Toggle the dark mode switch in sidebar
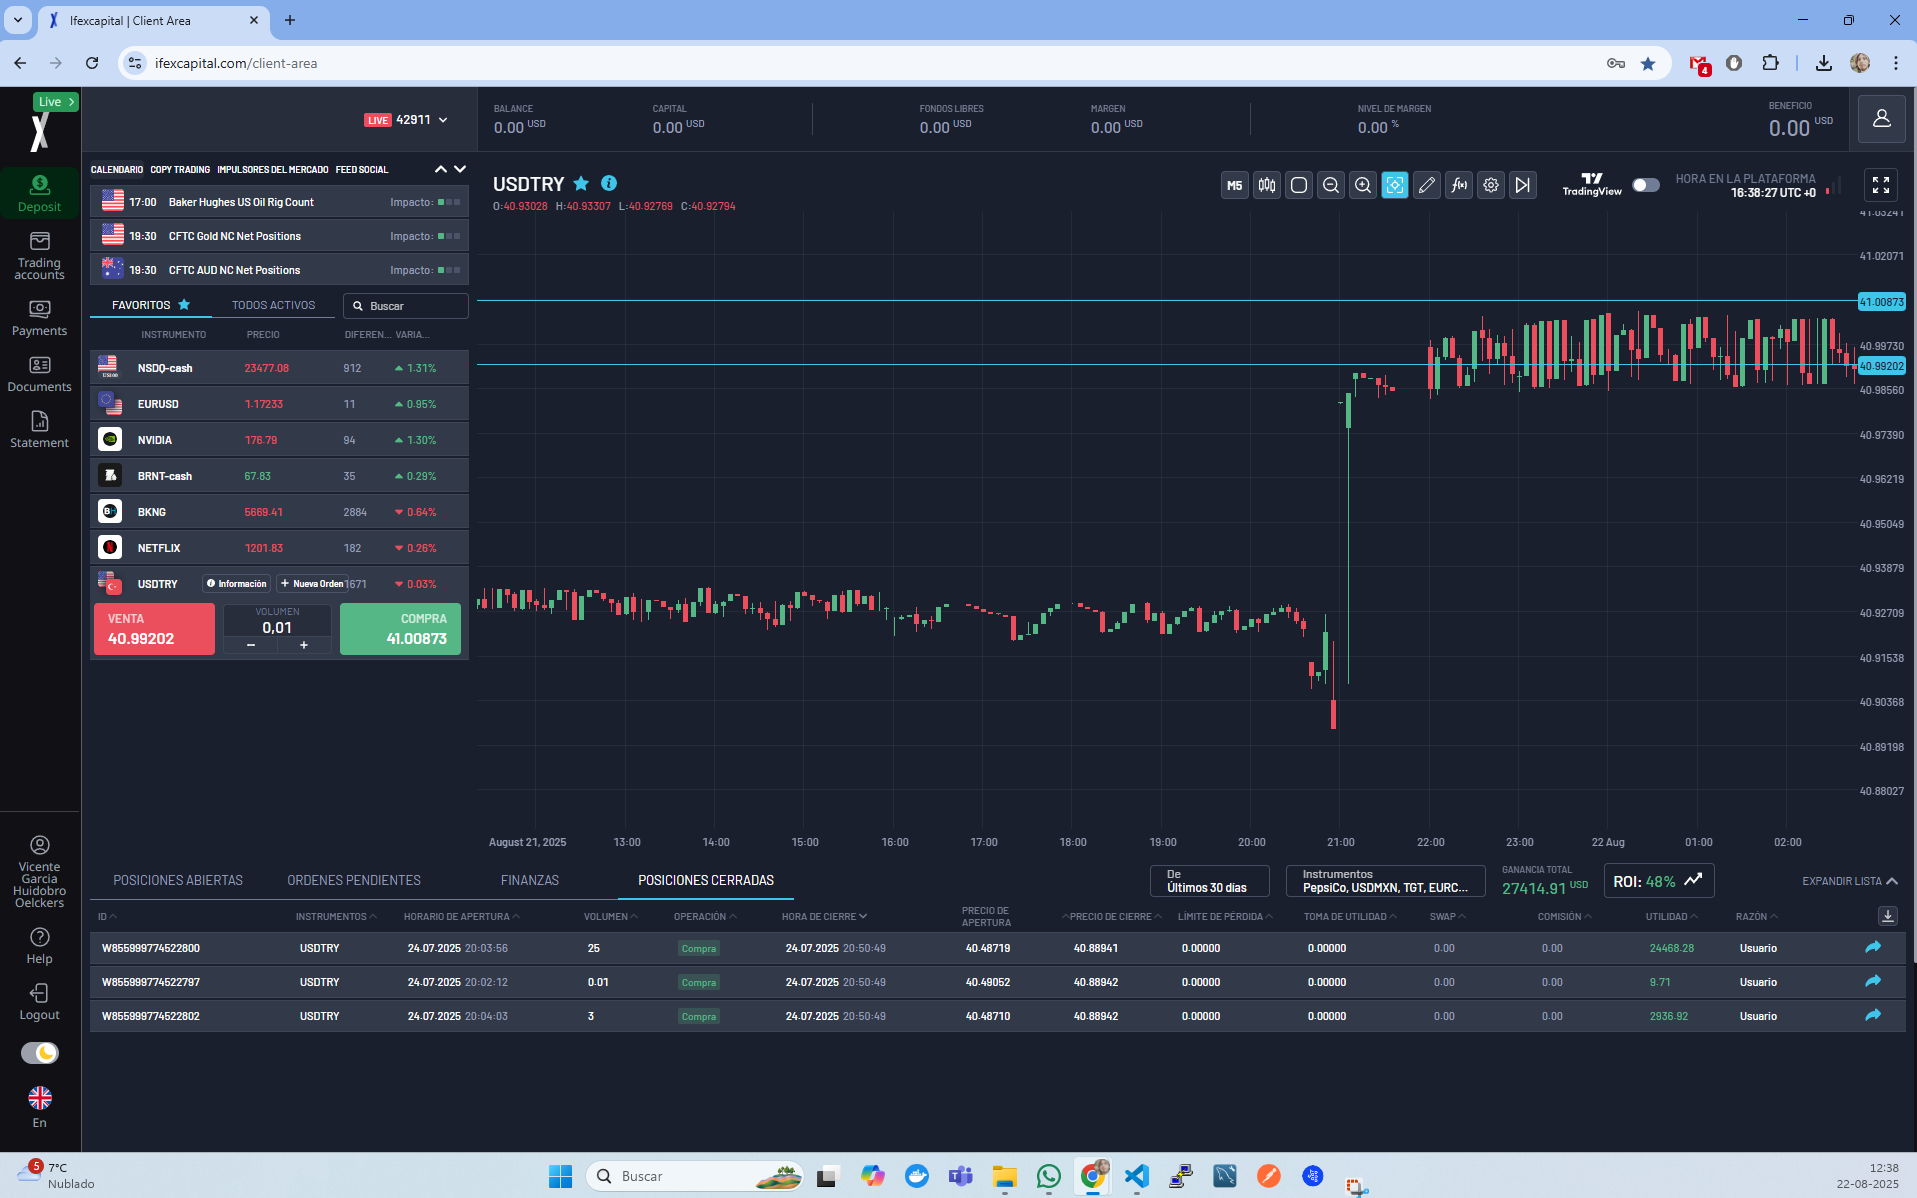This screenshot has width=1917, height=1198. coord(40,1053)
